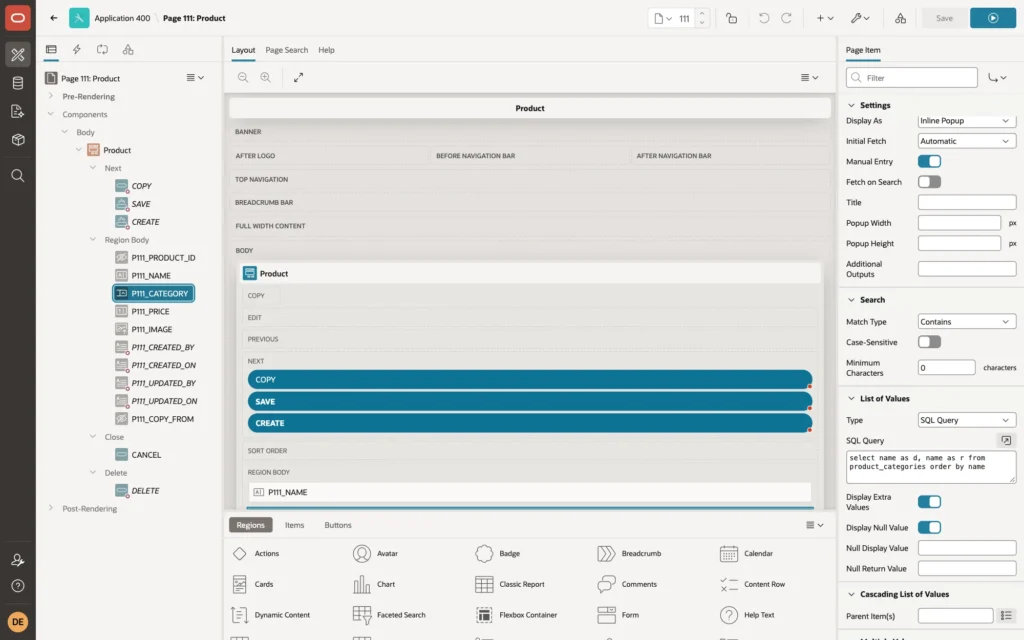1024x640 pixels.
Task: Toggle the Fetch on Search switch
Action: click(929, 182)
